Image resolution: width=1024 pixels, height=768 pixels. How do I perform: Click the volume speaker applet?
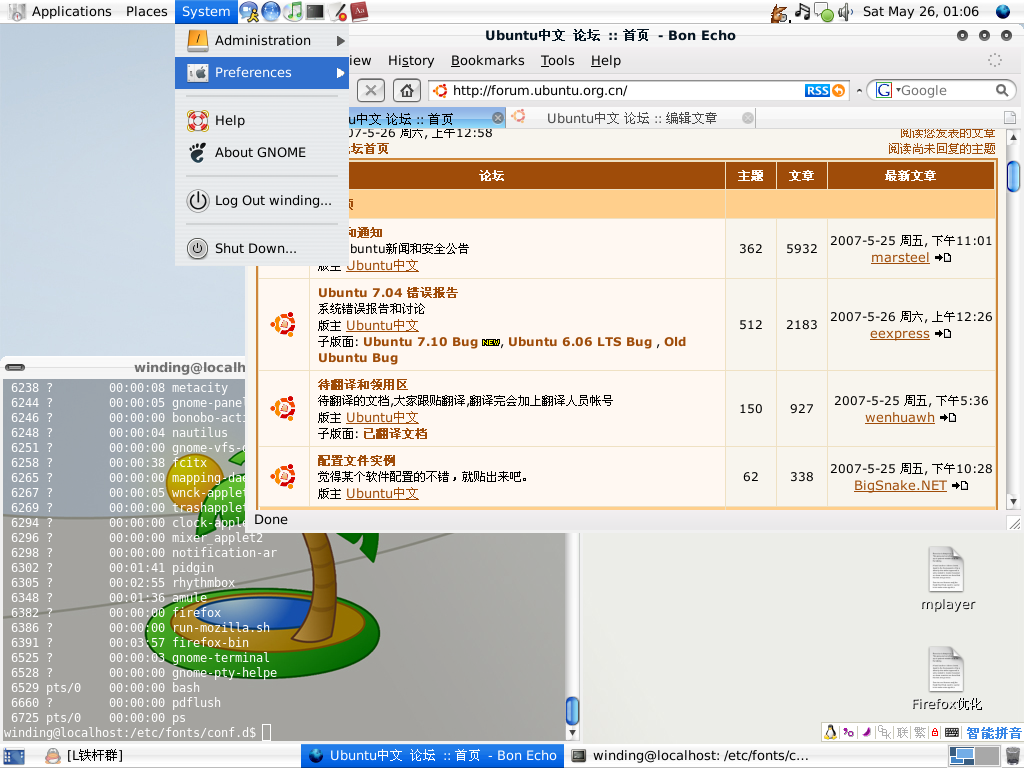(846, 12)
